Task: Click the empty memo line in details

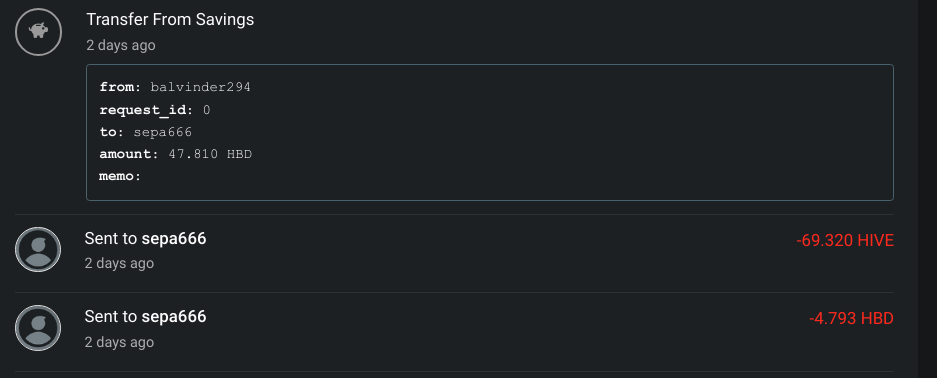Action: tap(120, 176)
